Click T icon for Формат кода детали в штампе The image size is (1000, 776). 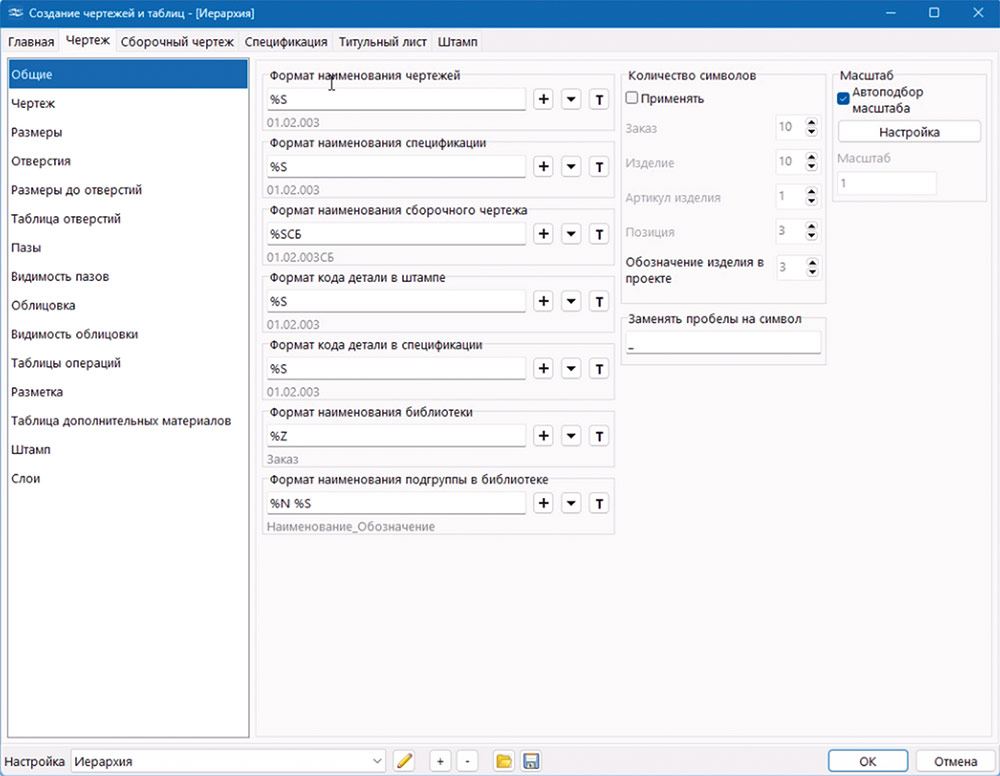[x=599, y=302]
